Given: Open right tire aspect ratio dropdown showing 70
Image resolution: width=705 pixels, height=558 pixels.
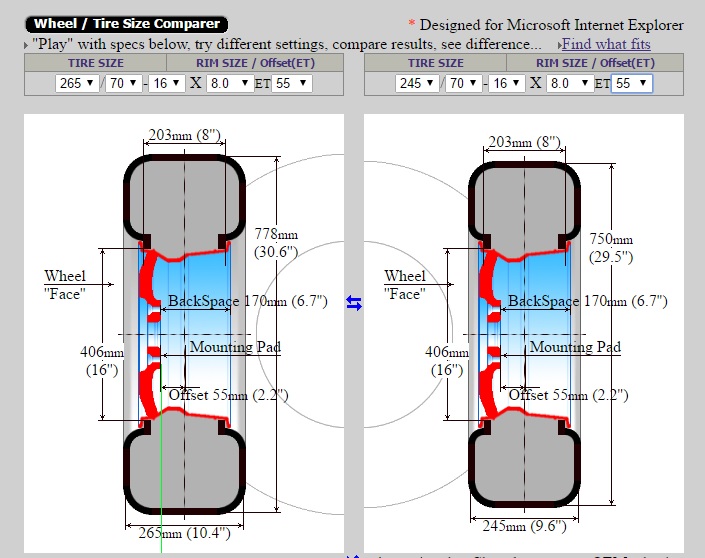Looking at the screenshot, I should click(464, 83).
